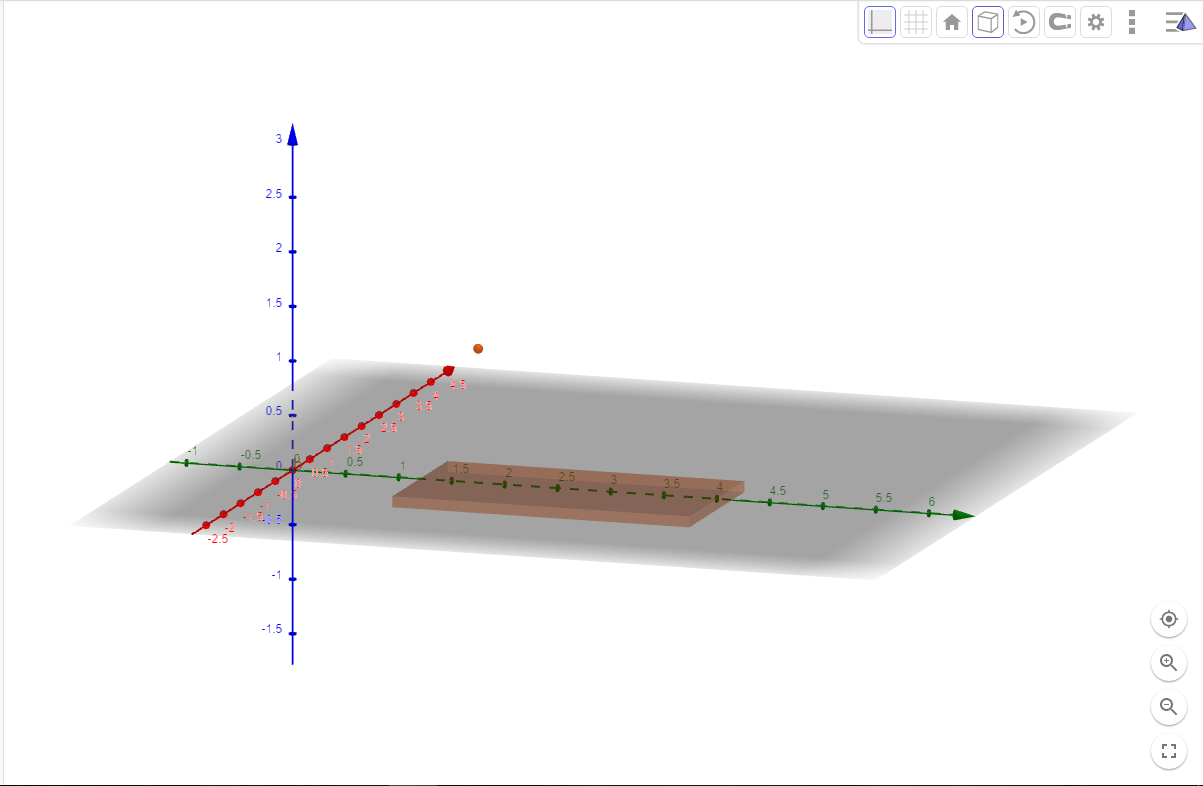1203x786 pixels.
Task: Click the label 3 at top of blue axis
Action: click(279, 139)
